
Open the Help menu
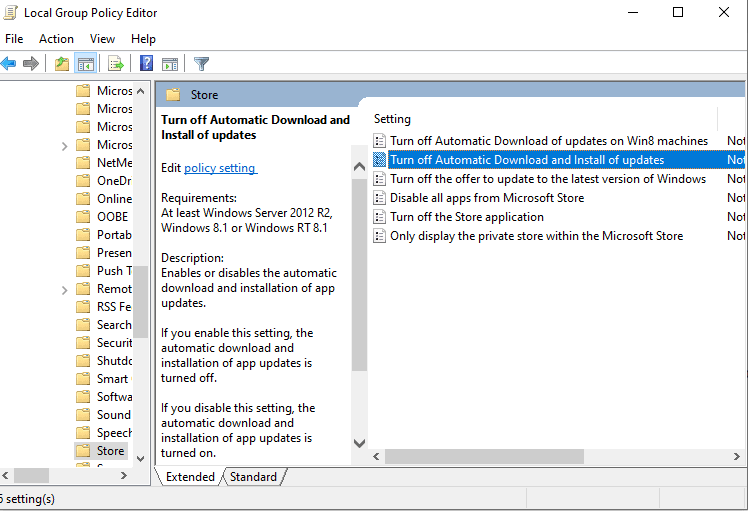click(x=143, y=39)
